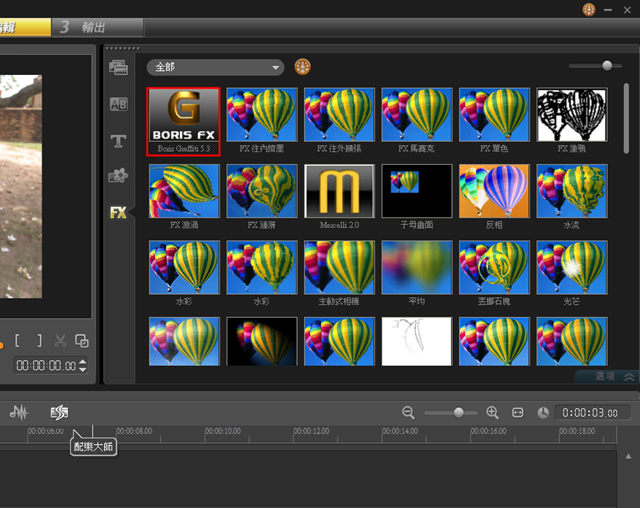Select the FX Filter library icon
This screenshot has height=508, width=640.
tap(118, 212)
